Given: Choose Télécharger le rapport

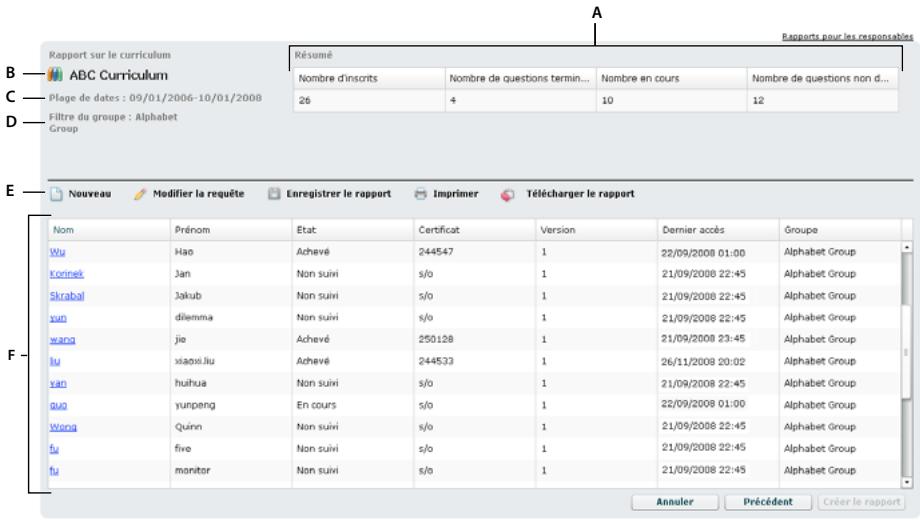Looking at the screenshot, I should pos(580,194).
